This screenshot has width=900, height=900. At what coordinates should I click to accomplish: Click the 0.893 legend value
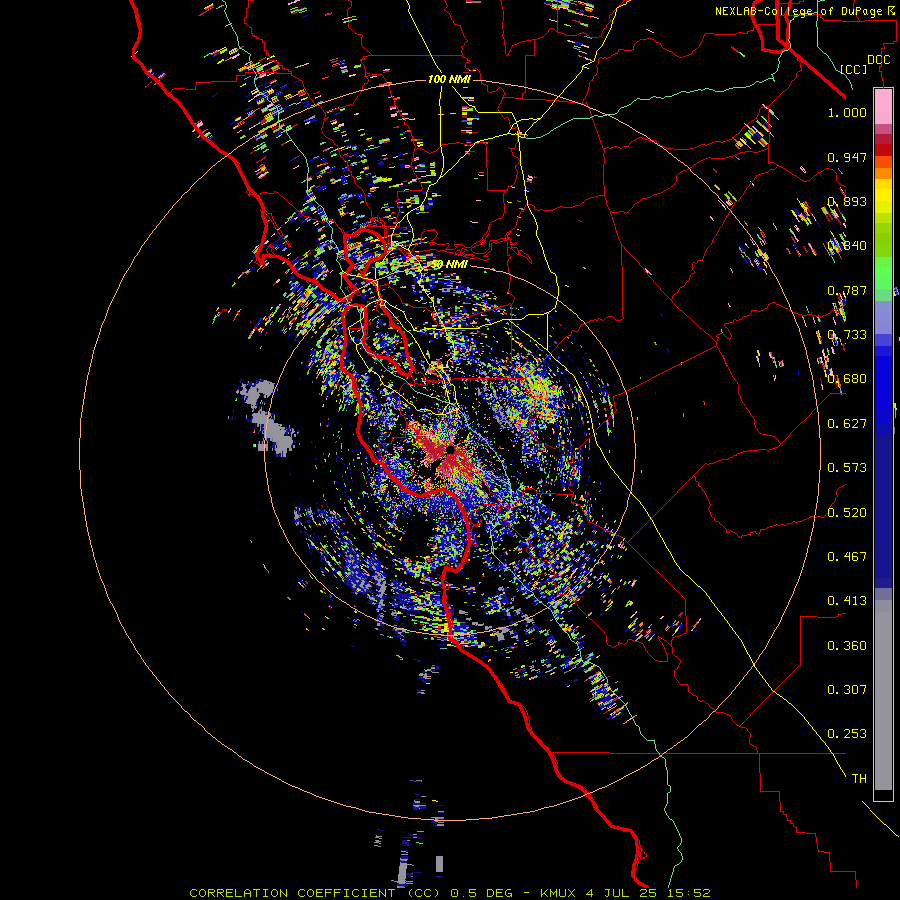[847, 201]
